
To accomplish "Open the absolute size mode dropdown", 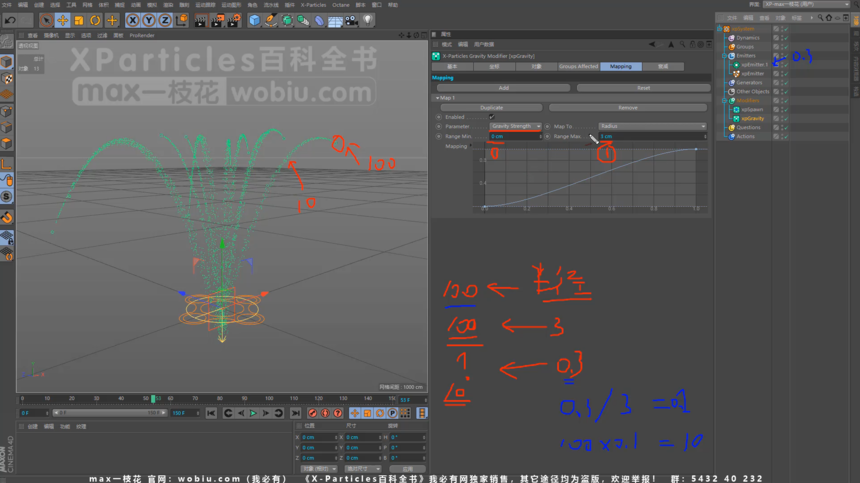I will click(363, 469).
